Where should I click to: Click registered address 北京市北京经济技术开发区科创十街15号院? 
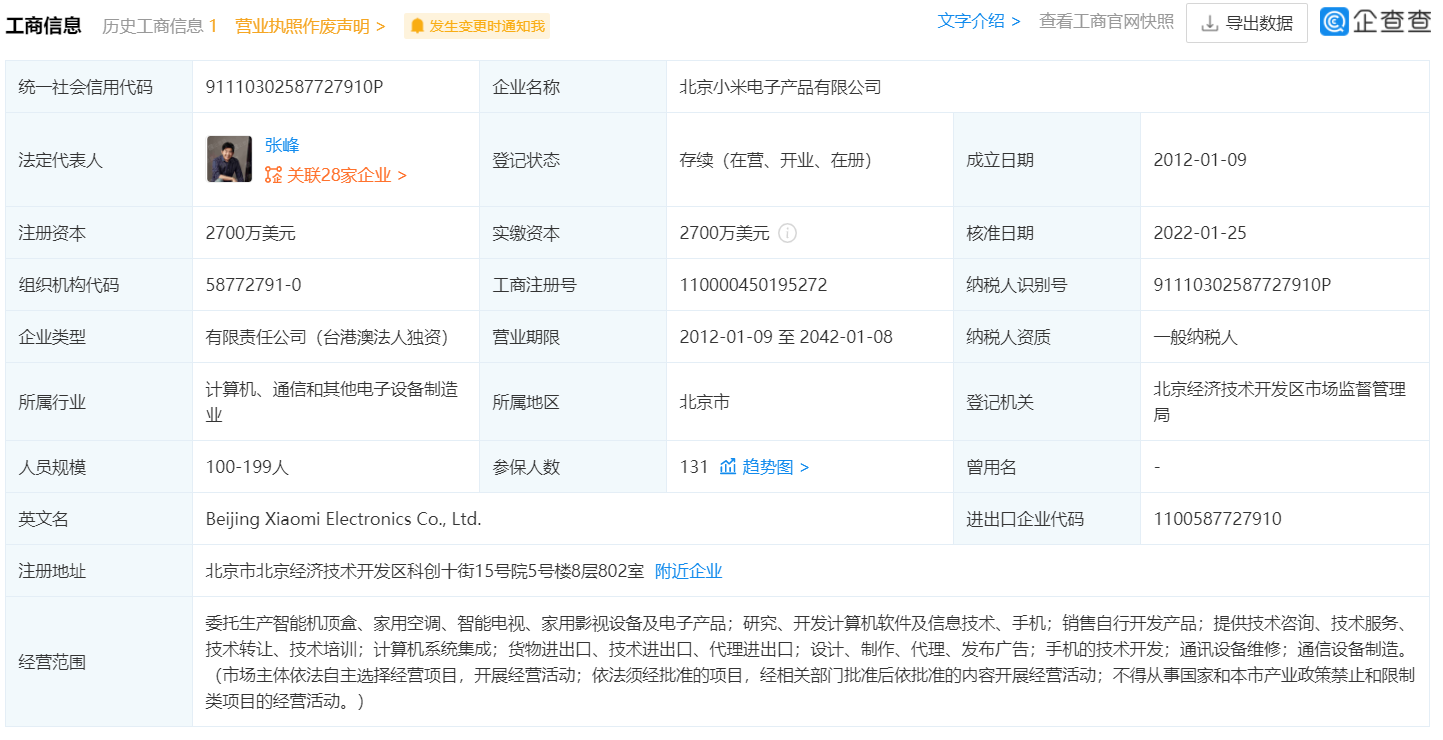[425, 571]
